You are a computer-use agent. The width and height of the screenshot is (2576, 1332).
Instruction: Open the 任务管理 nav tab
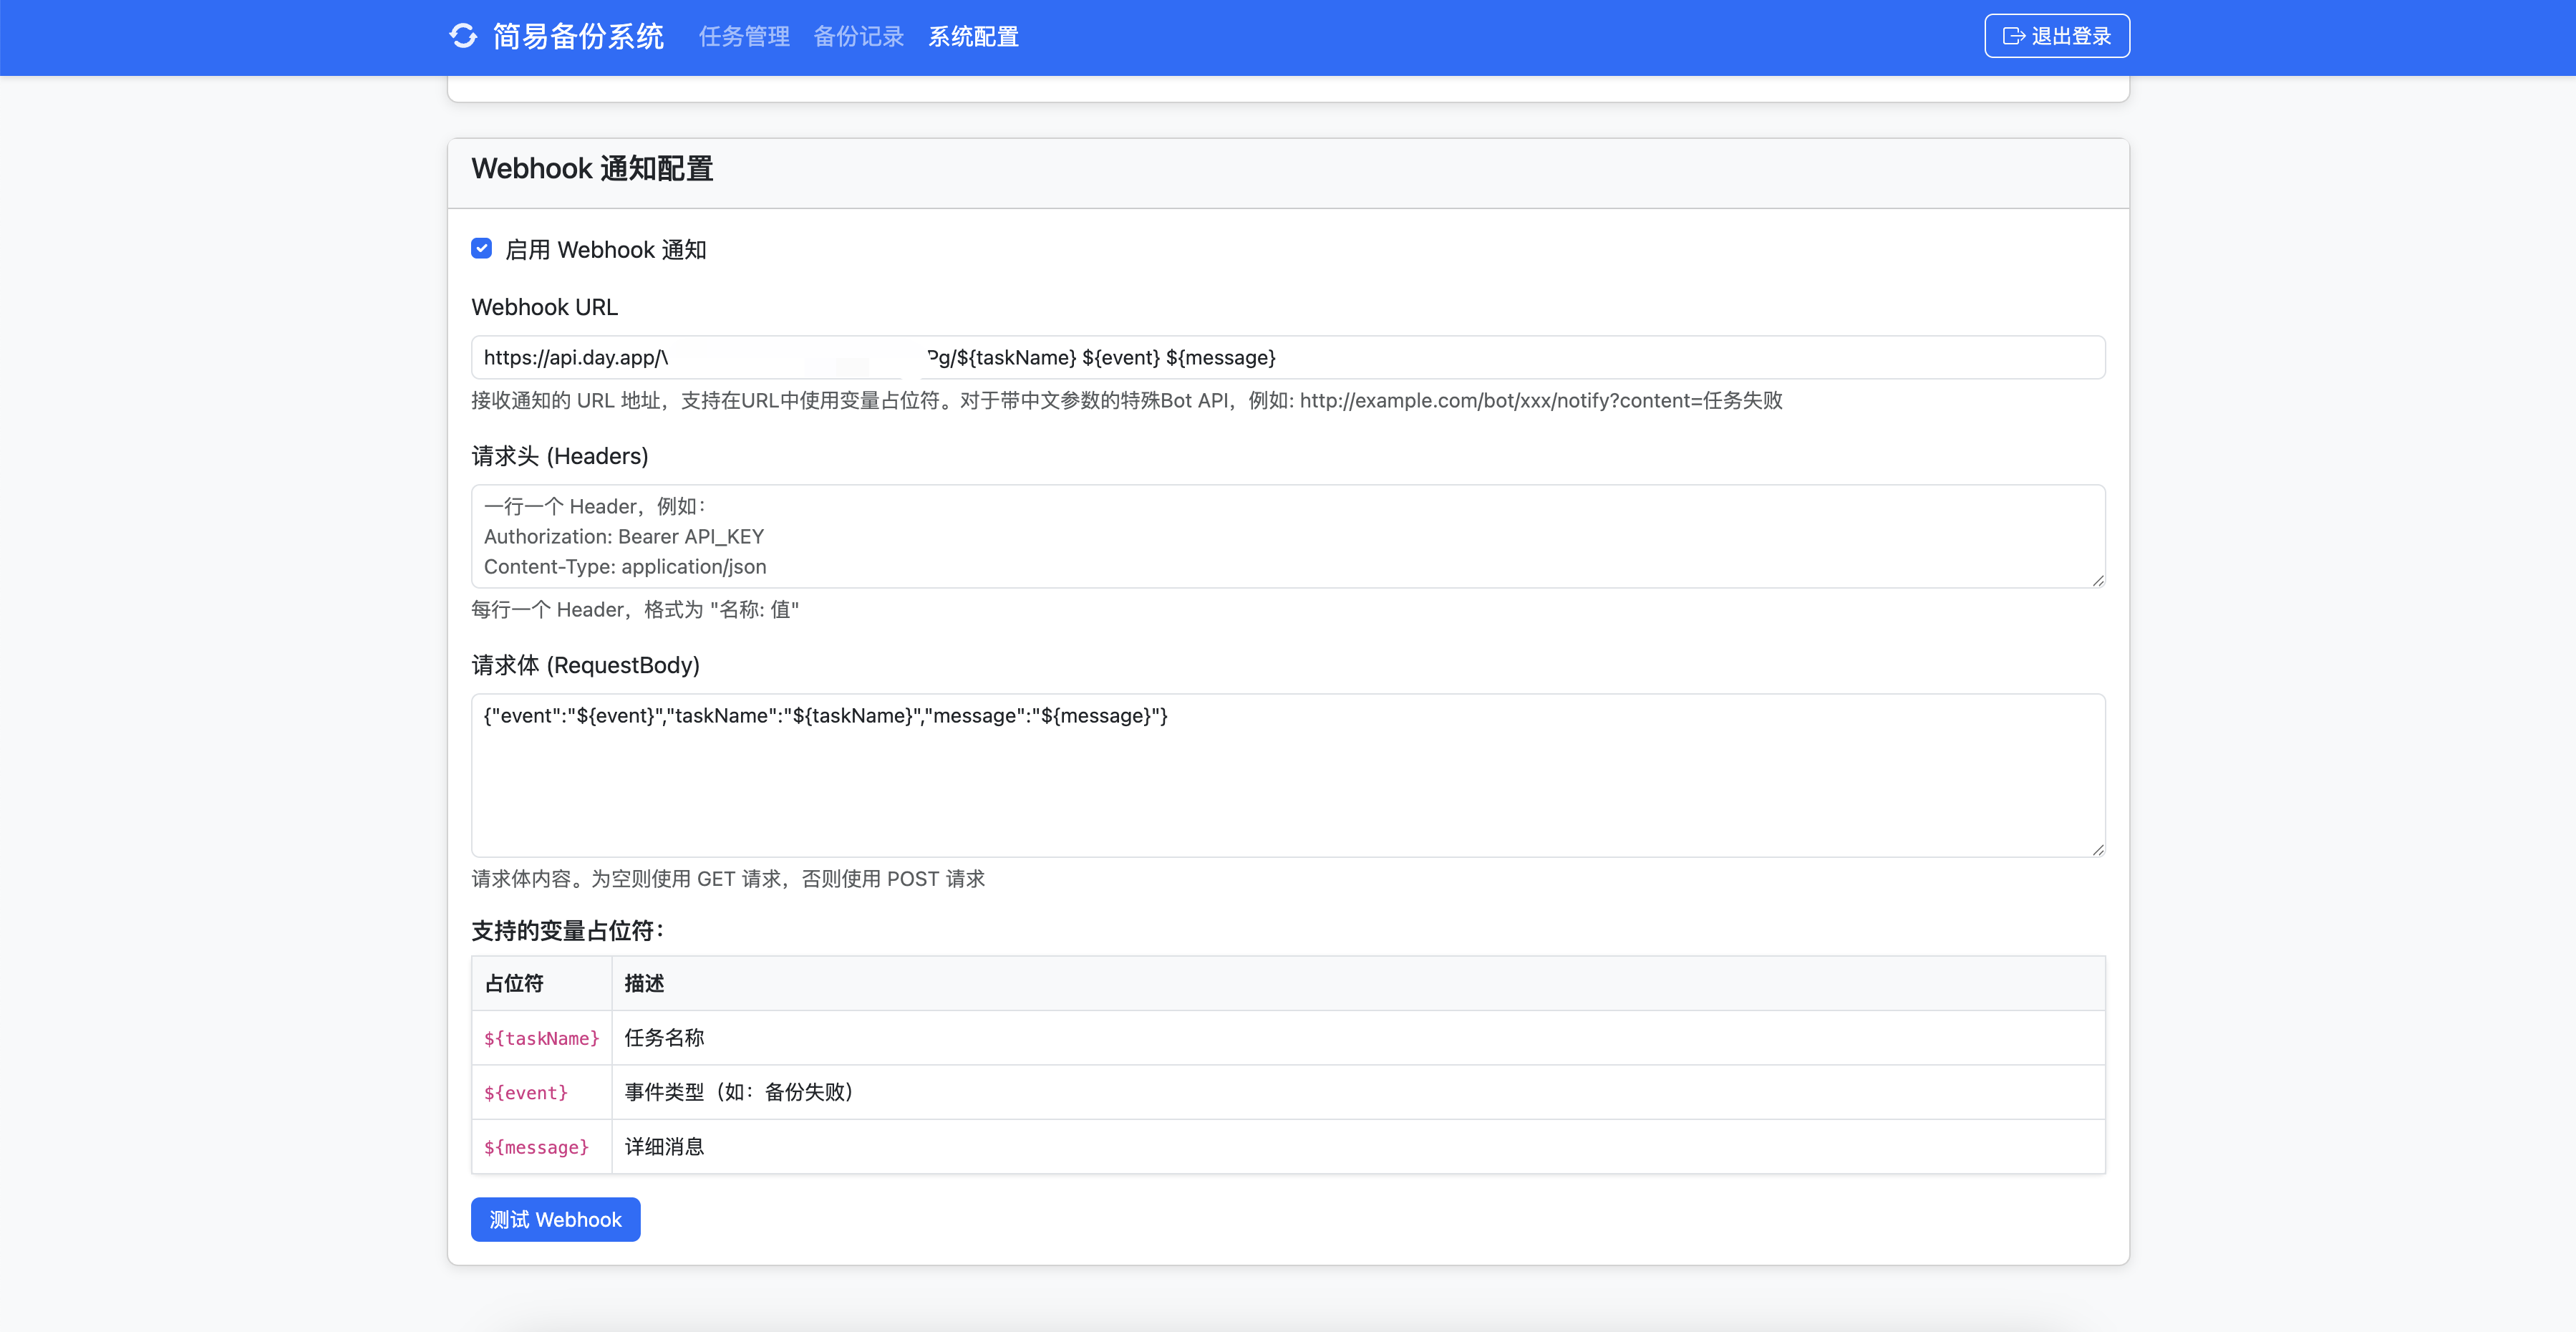(x=744, y=37)
